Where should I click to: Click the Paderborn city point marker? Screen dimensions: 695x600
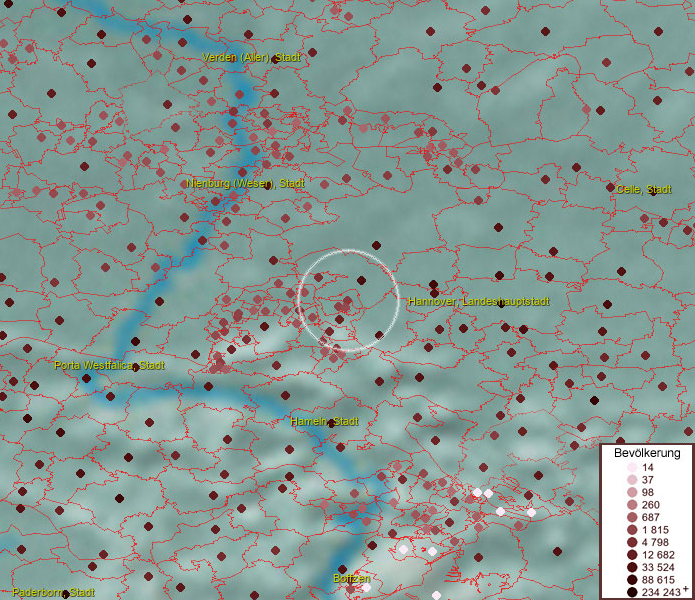66,593
